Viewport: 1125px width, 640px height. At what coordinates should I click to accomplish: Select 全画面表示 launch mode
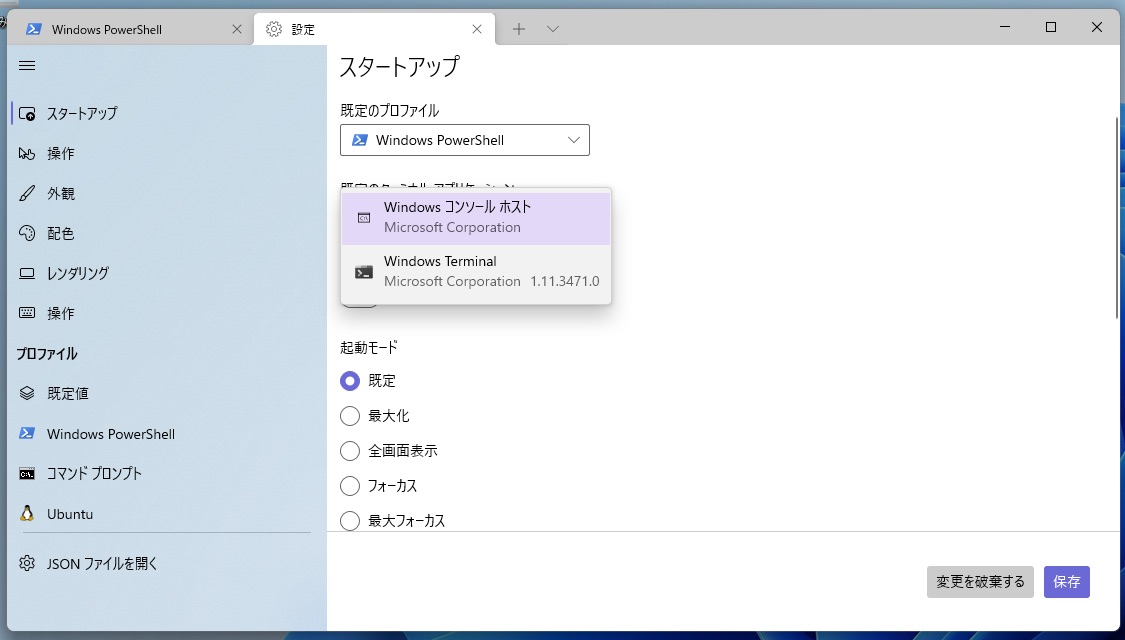[x=389, y=451]
